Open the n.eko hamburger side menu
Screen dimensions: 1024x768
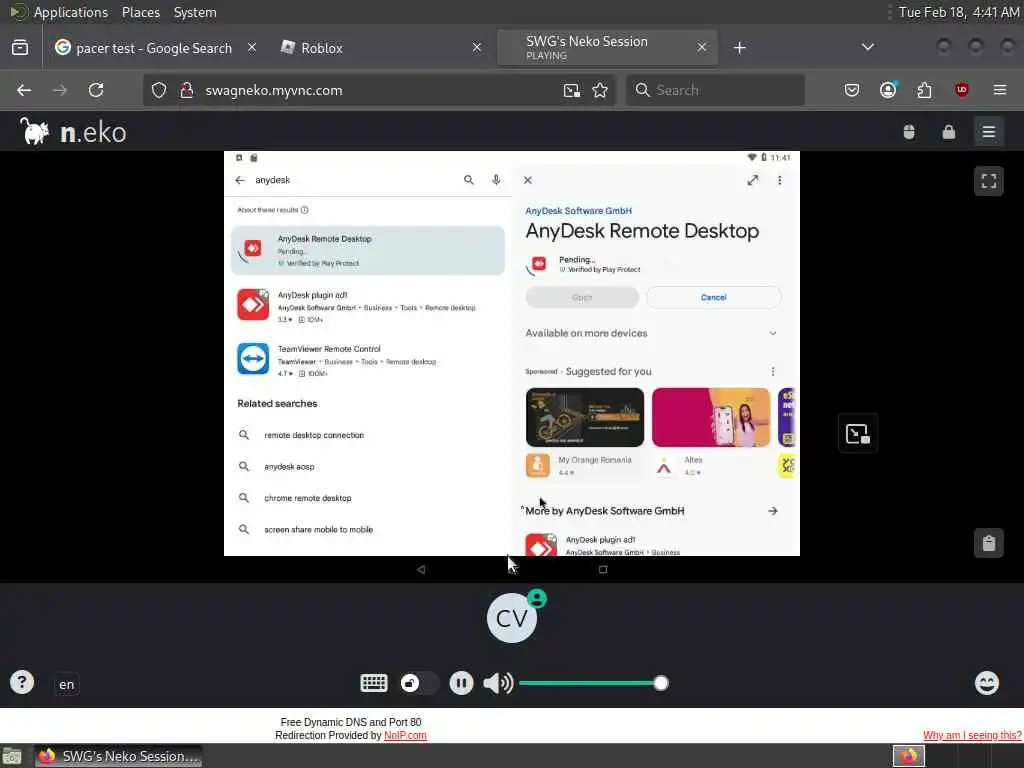[x=989, y=132]
